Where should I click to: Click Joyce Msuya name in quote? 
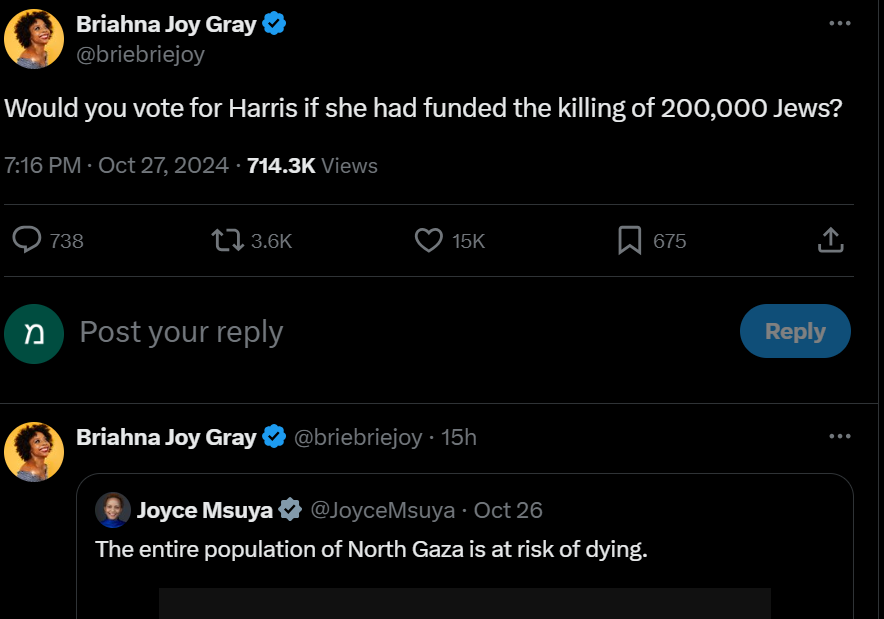(x=204, y=510)
